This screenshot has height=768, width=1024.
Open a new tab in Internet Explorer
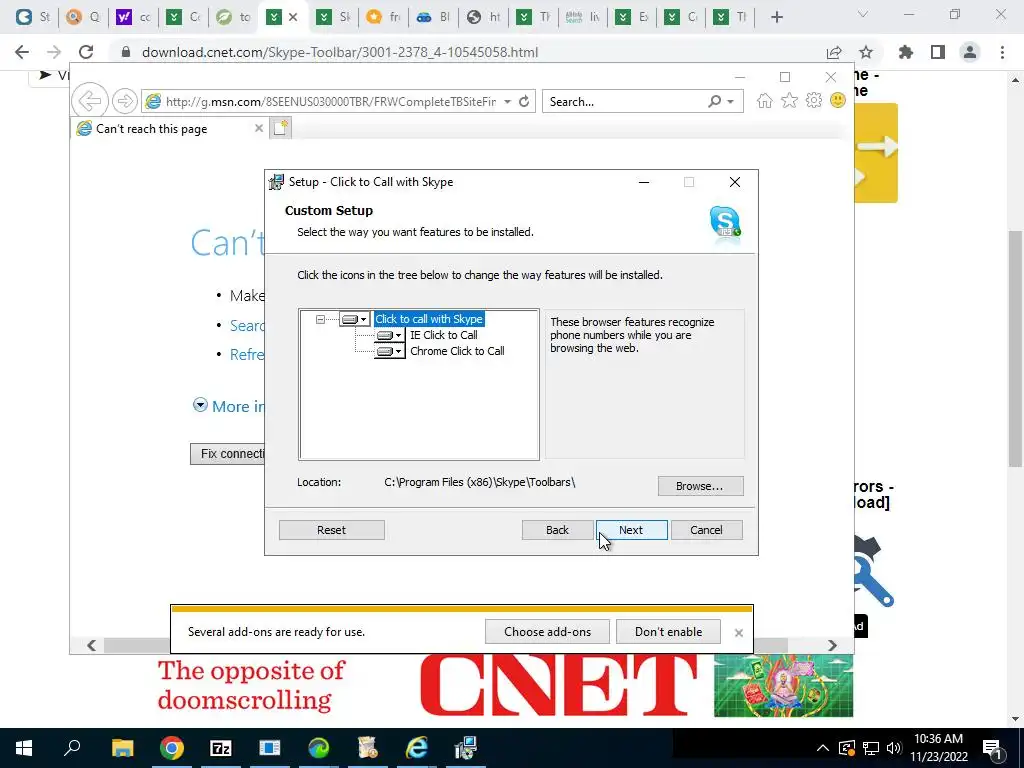coord(281,128)
